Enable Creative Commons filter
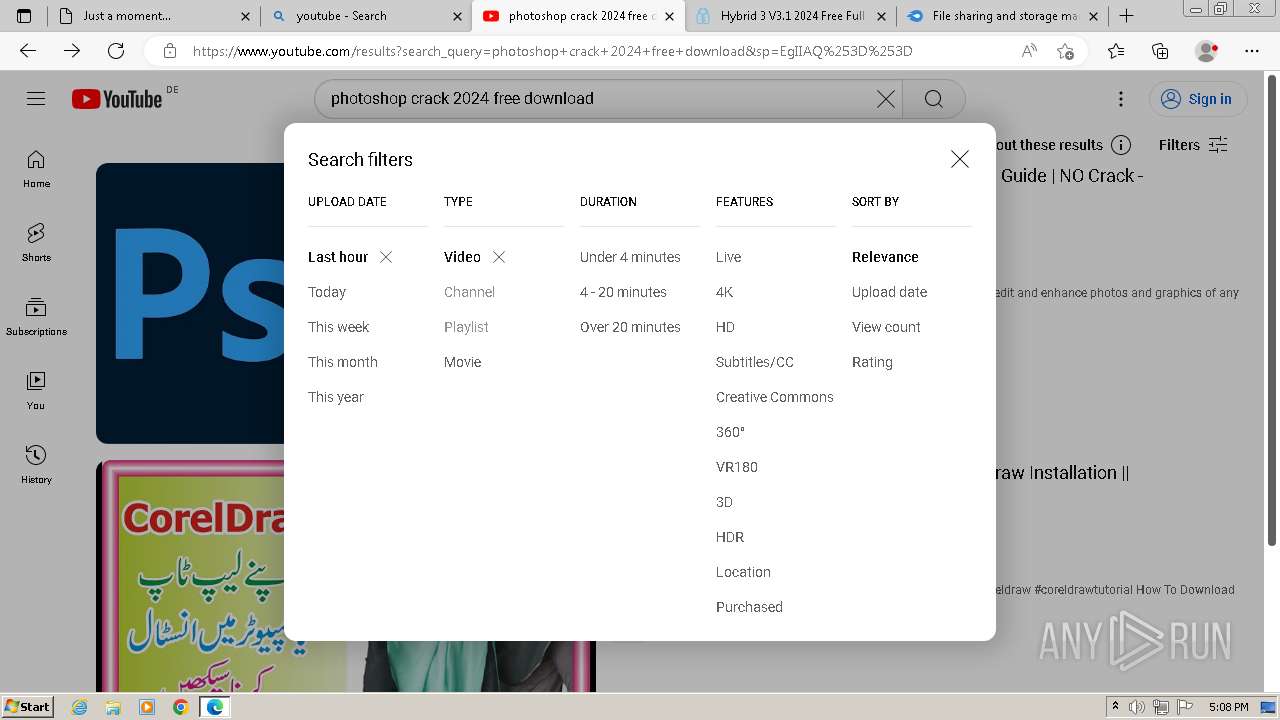 (775, 397)
